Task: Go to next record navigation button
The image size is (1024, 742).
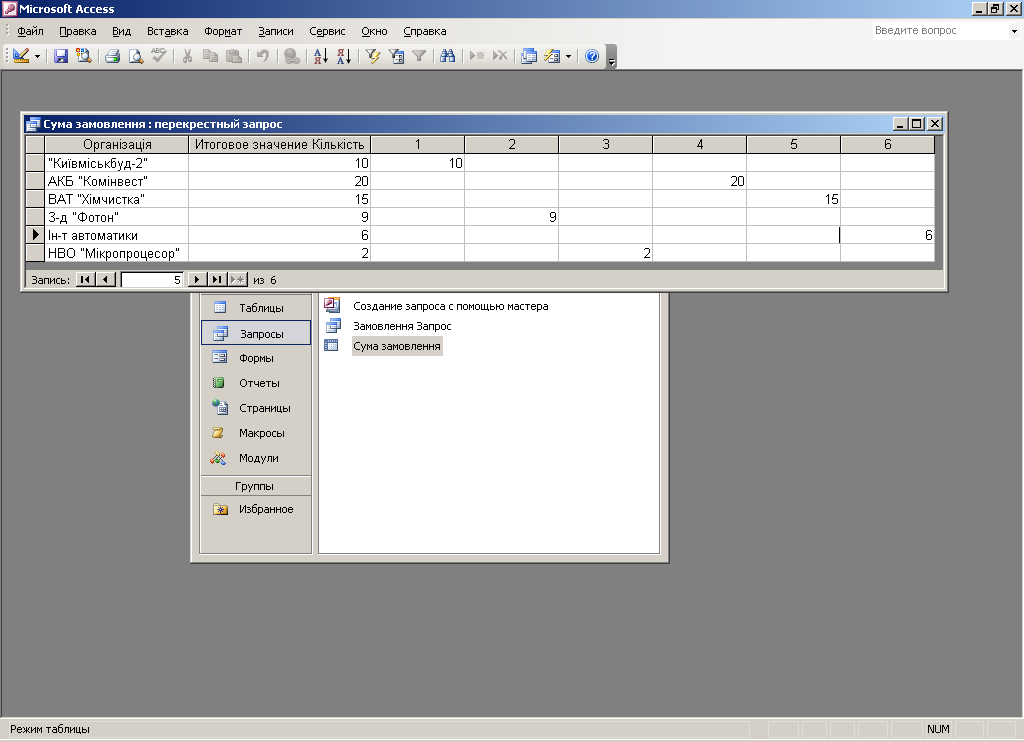Action: [197, 280]
